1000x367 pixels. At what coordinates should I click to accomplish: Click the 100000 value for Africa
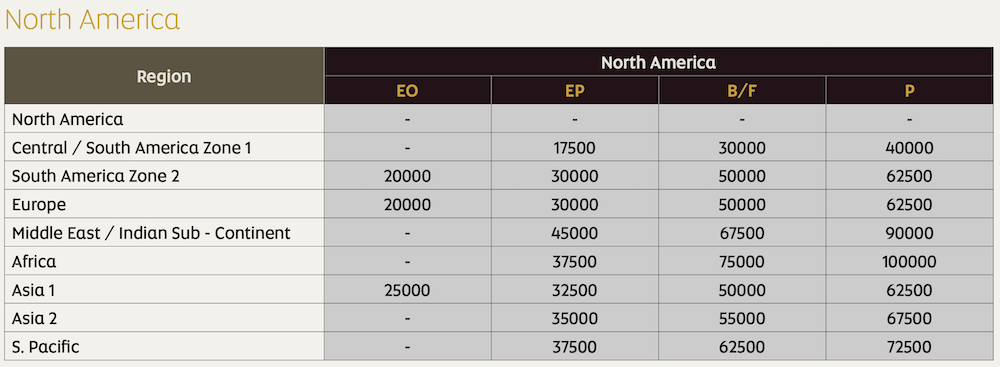909,262
